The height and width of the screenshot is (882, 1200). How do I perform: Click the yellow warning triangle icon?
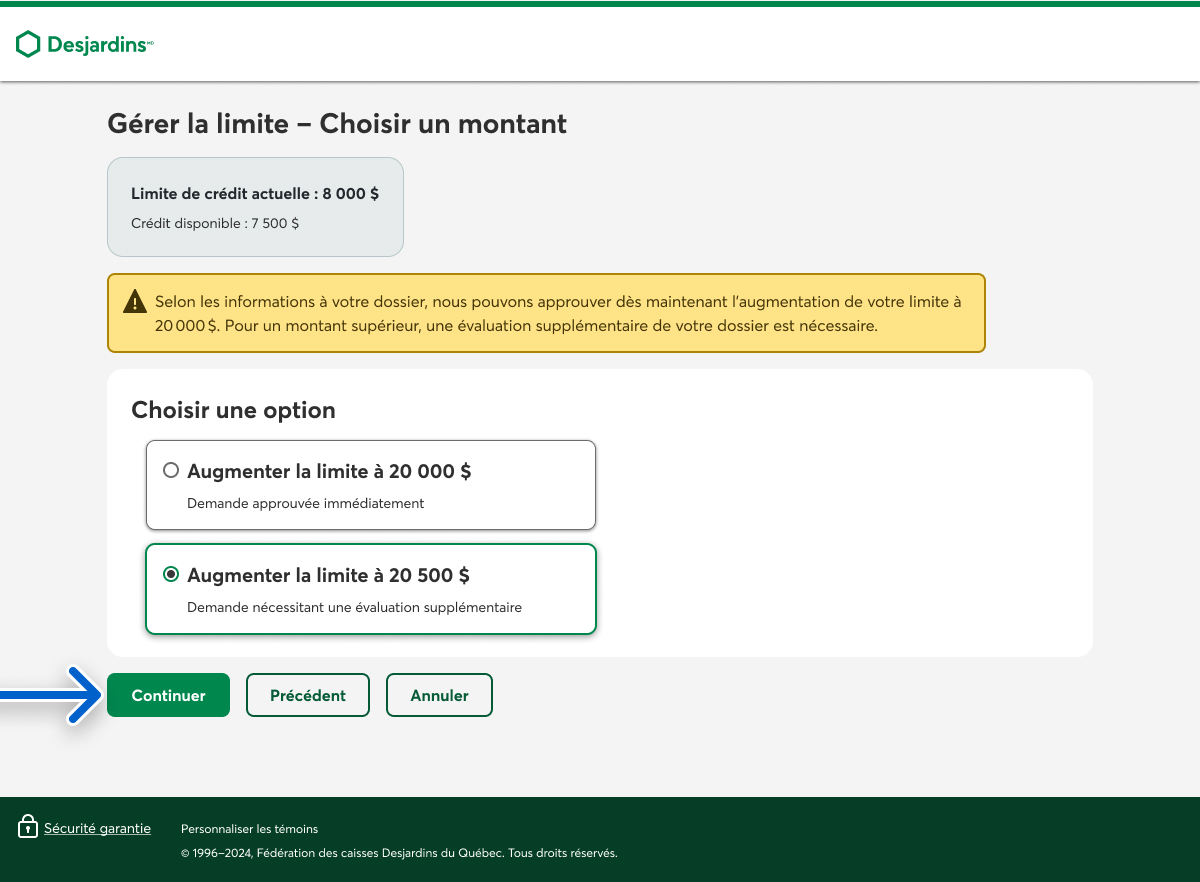tap(134, 302)
